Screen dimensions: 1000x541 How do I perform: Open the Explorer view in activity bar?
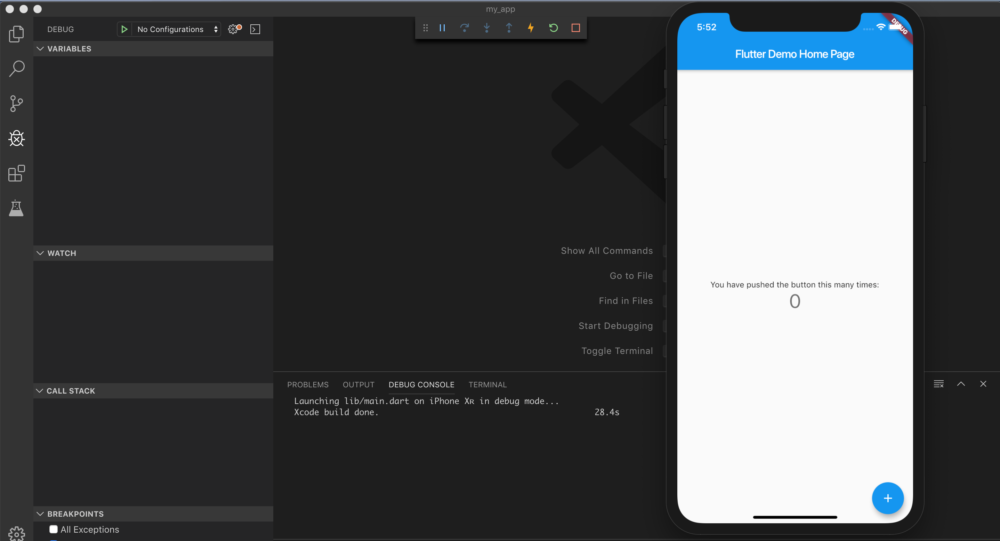pos(17,34)
